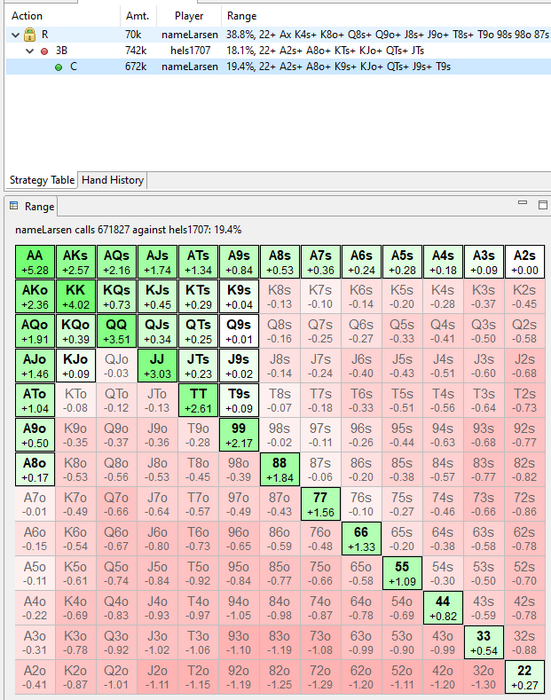Click the QQ +3.51 cell
Screen dimensions: 551x700
click(117, 331)
